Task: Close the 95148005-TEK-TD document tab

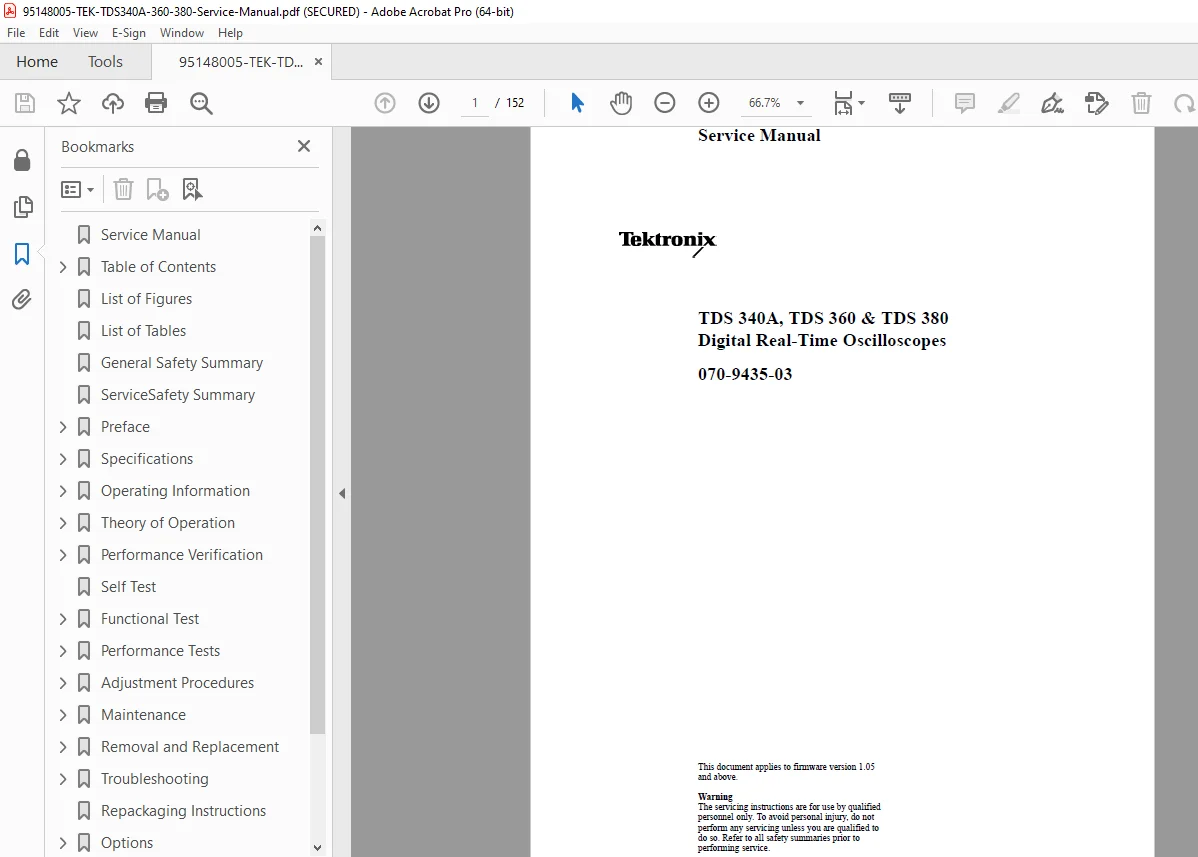Action: 319,62
